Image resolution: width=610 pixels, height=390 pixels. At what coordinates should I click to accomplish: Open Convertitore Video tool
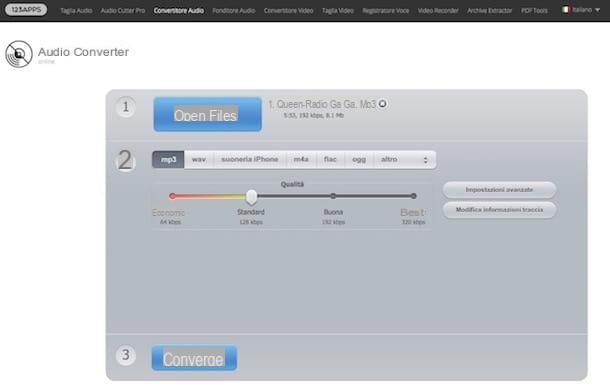pyautogui.click(x=288, y=11)
